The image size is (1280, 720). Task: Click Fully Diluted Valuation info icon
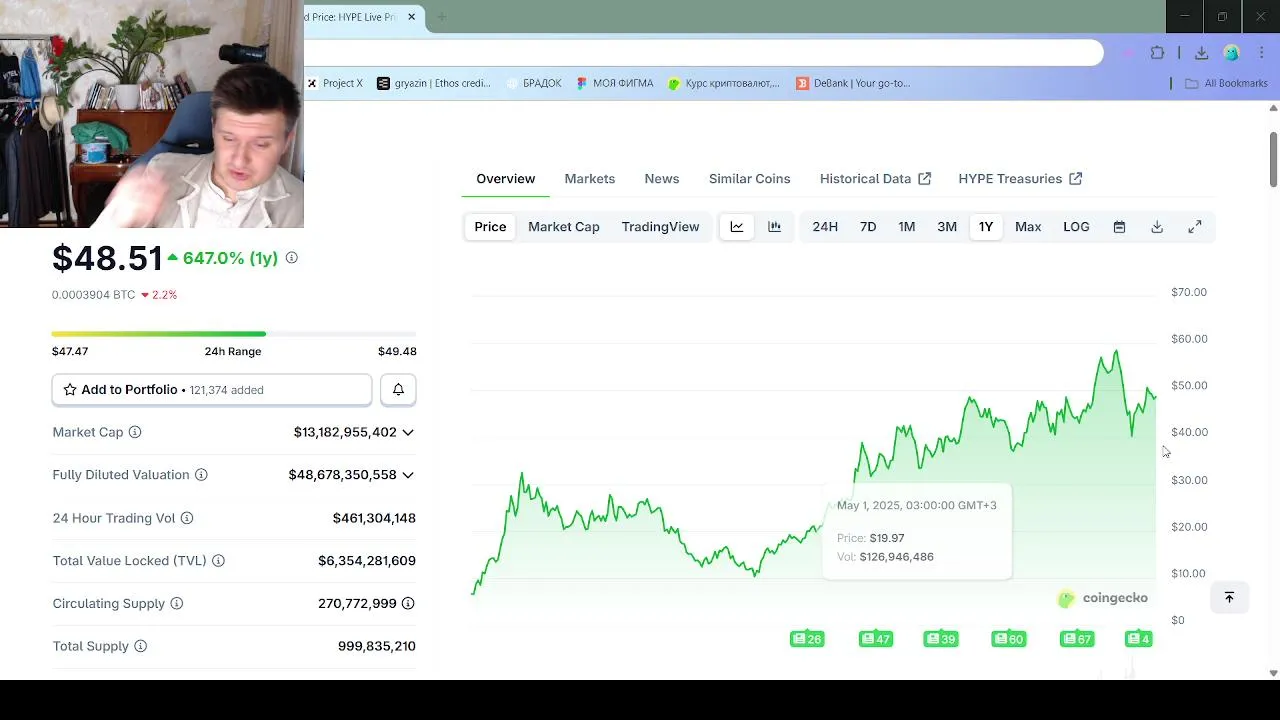(x=201, y=475)
